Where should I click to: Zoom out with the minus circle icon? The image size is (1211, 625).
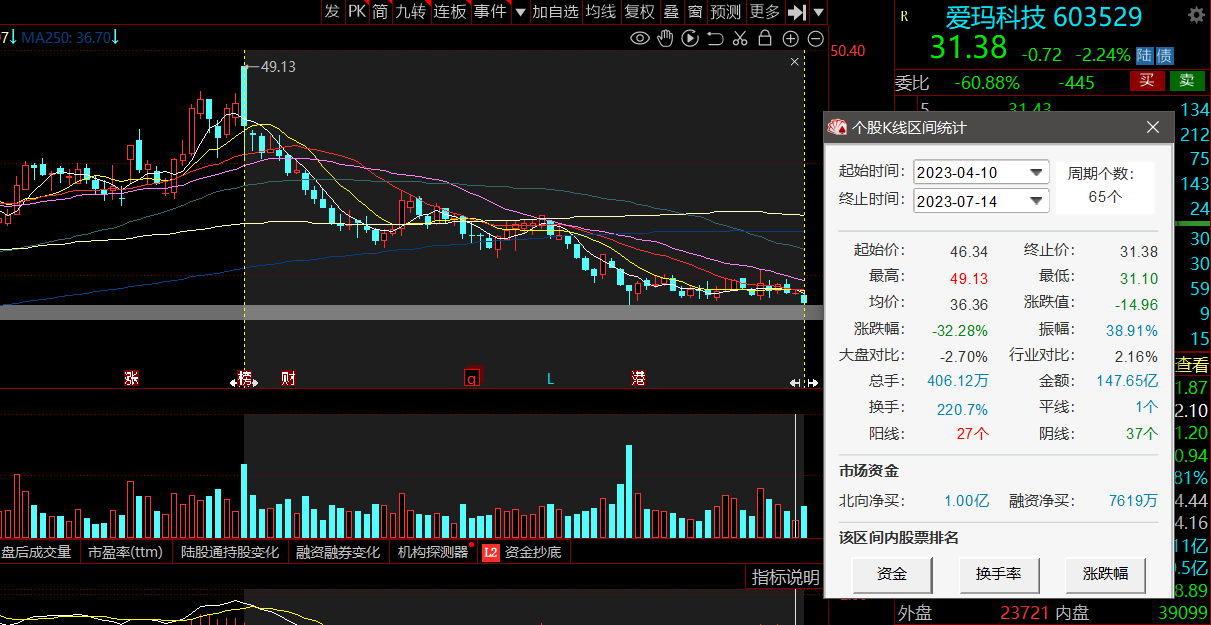(x=815, y=39)
